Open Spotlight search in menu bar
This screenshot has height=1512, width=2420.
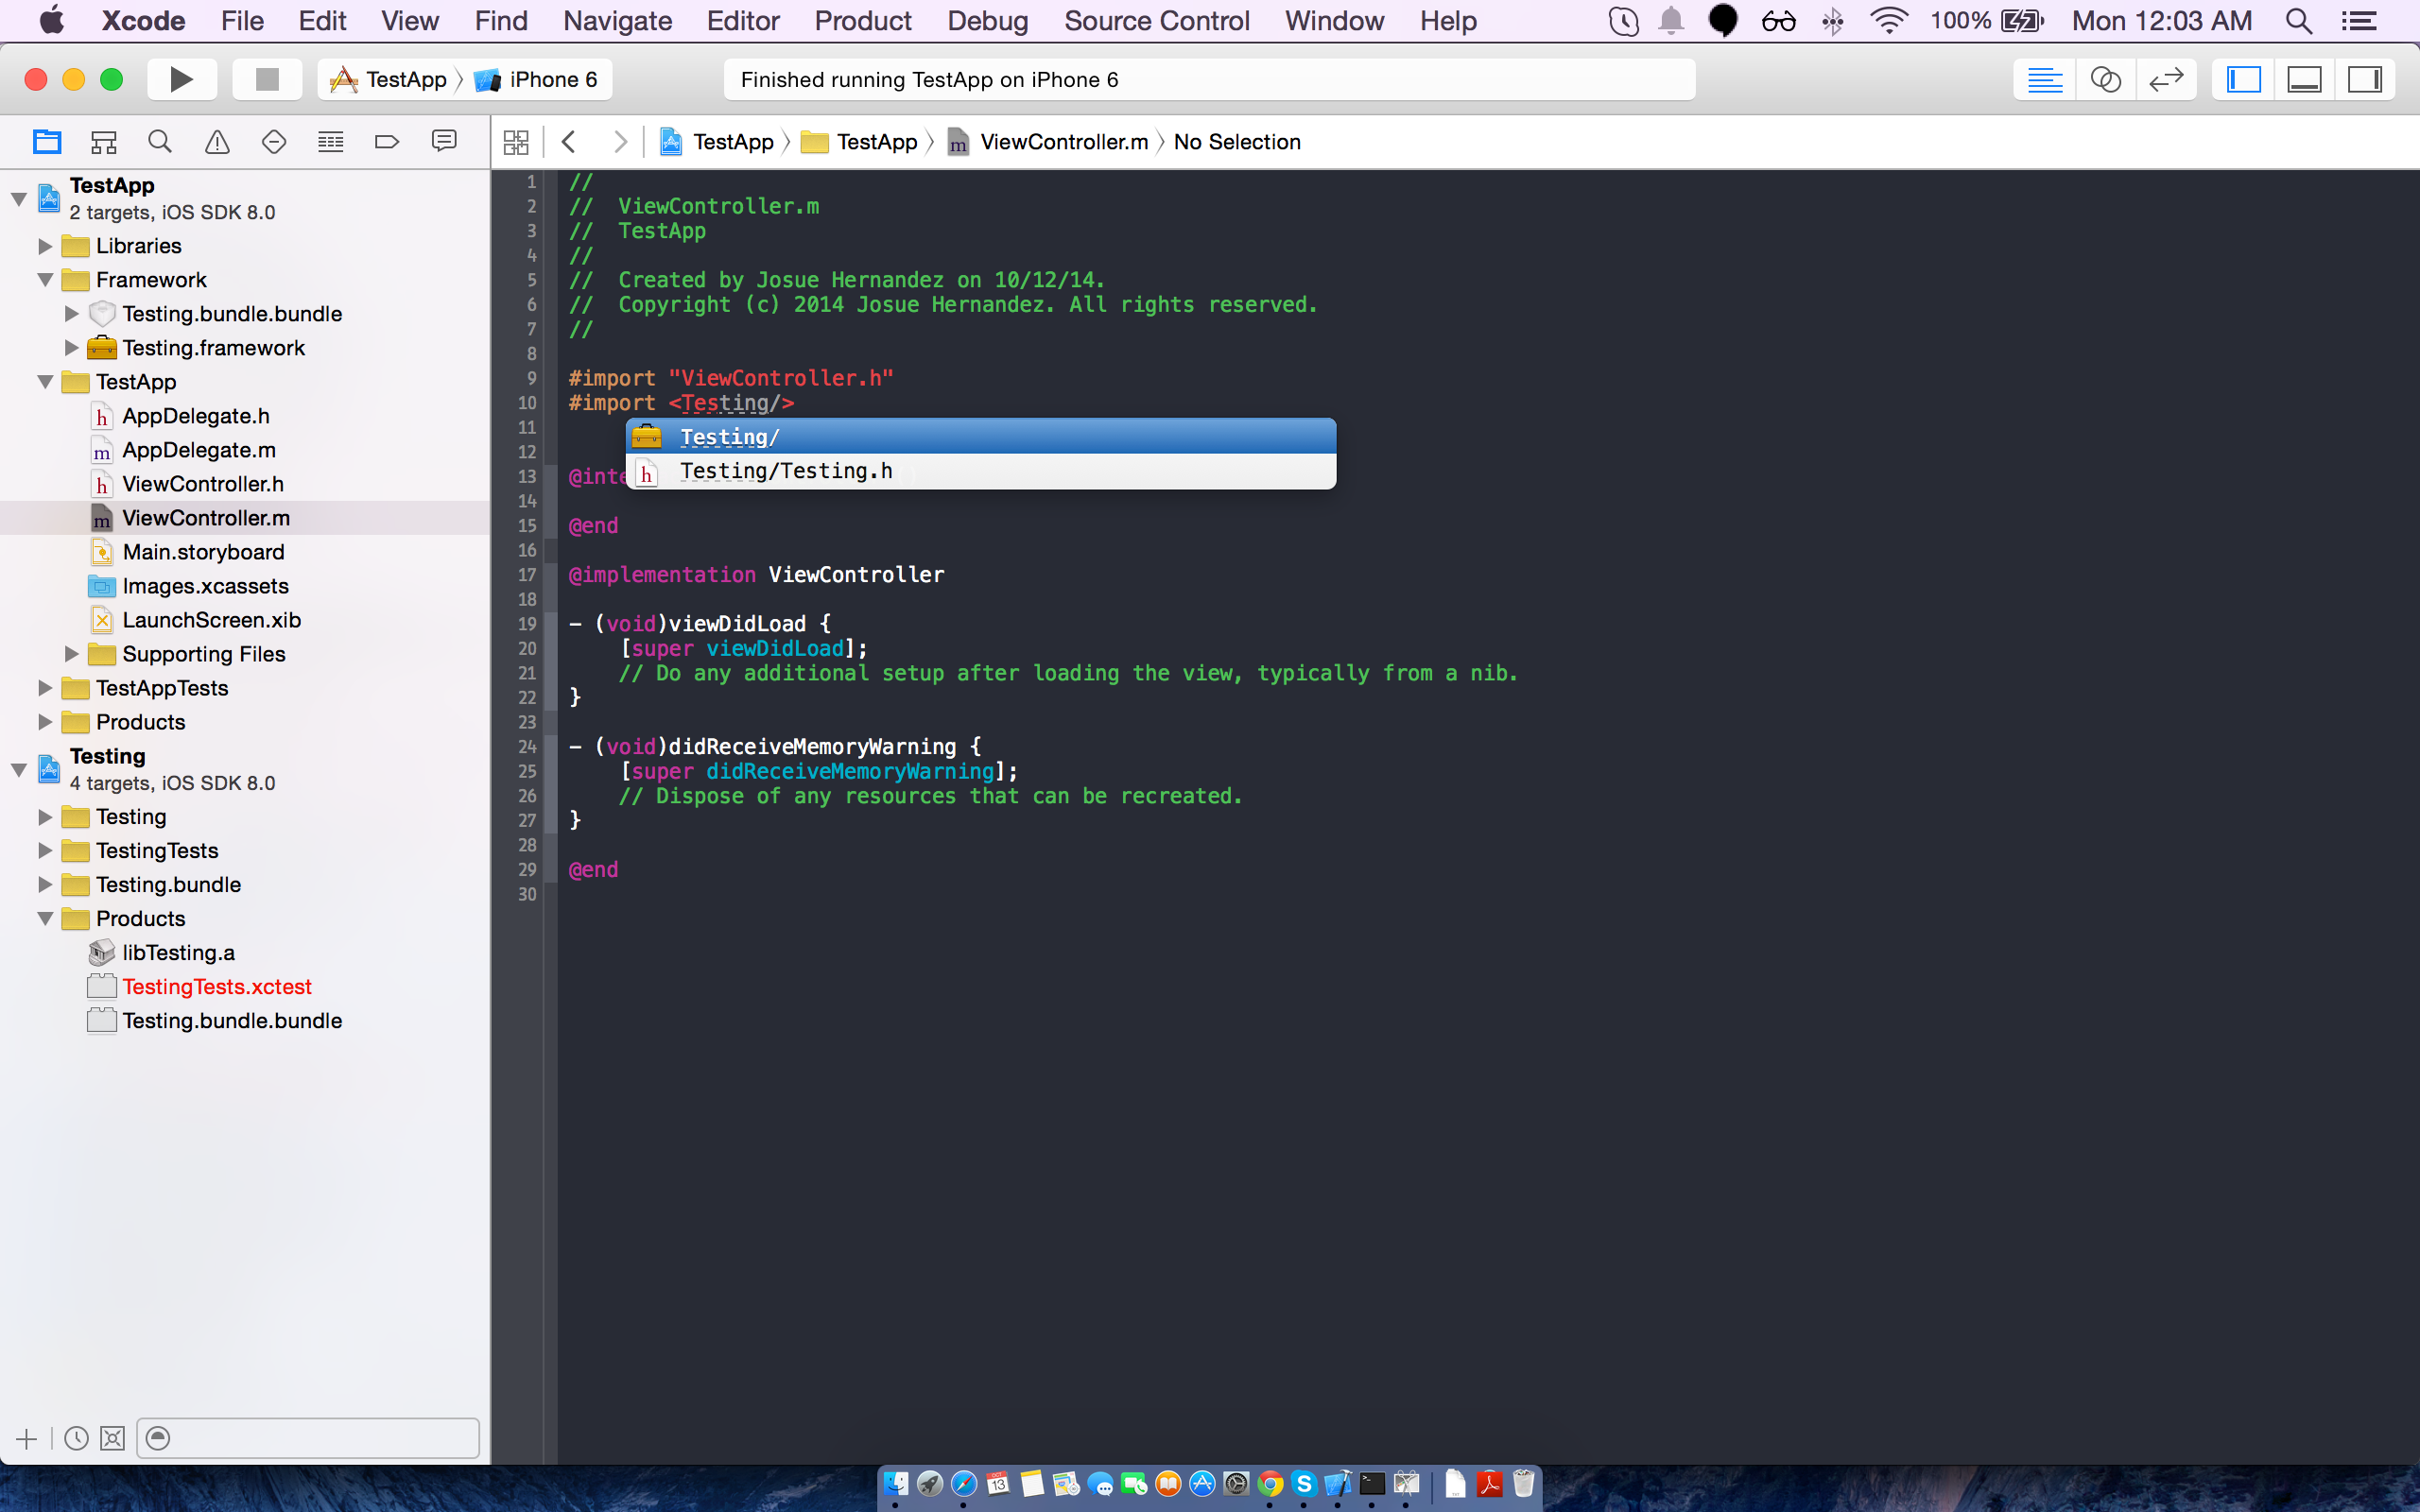2298,21
